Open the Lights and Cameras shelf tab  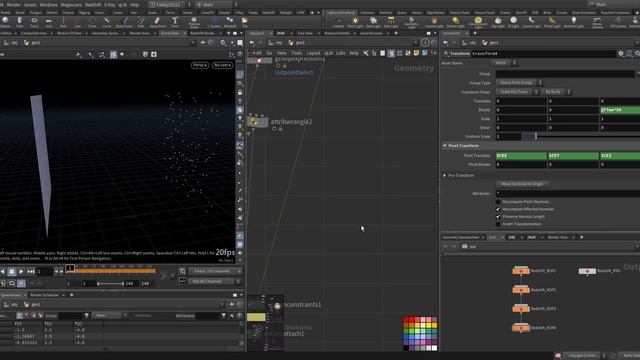[x=342, y=13]
